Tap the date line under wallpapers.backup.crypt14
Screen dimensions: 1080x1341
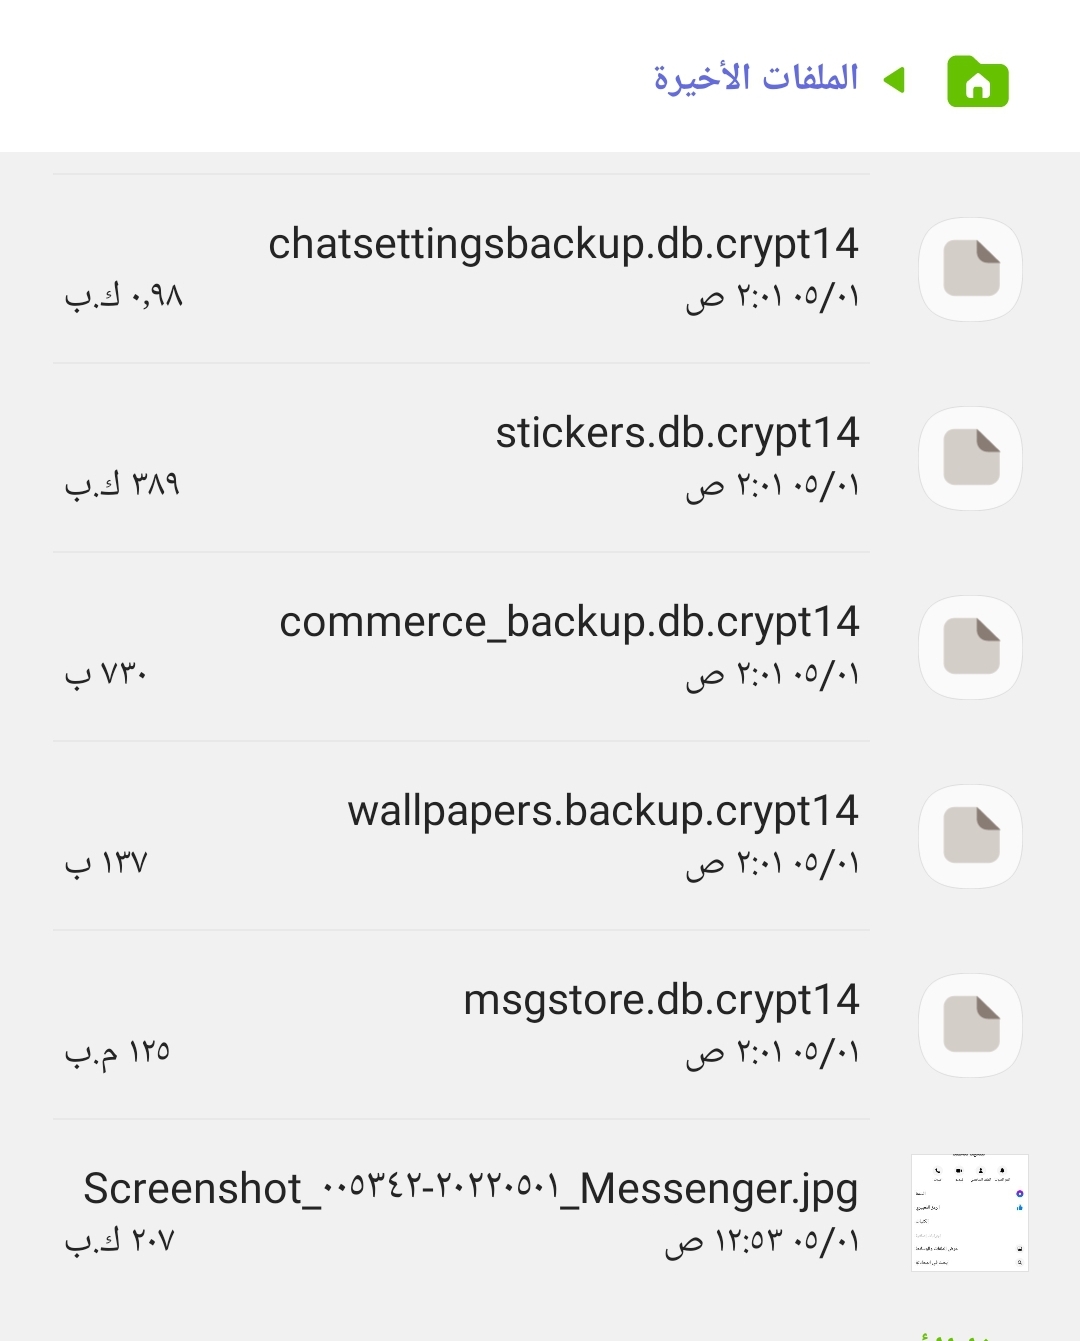(772, 864)
